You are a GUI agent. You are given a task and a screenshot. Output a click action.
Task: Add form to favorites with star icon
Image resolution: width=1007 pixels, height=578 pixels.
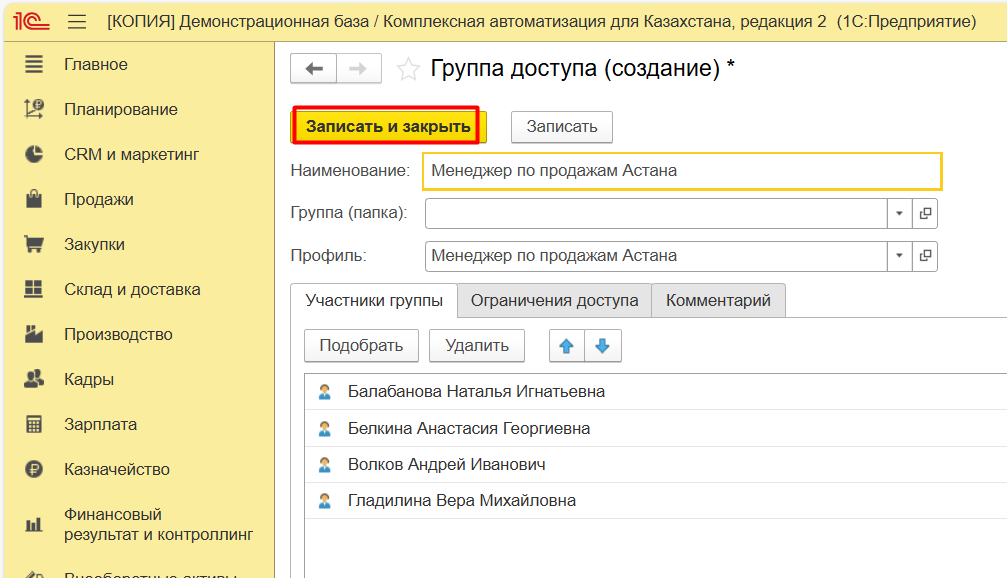[x=408, y=69]
